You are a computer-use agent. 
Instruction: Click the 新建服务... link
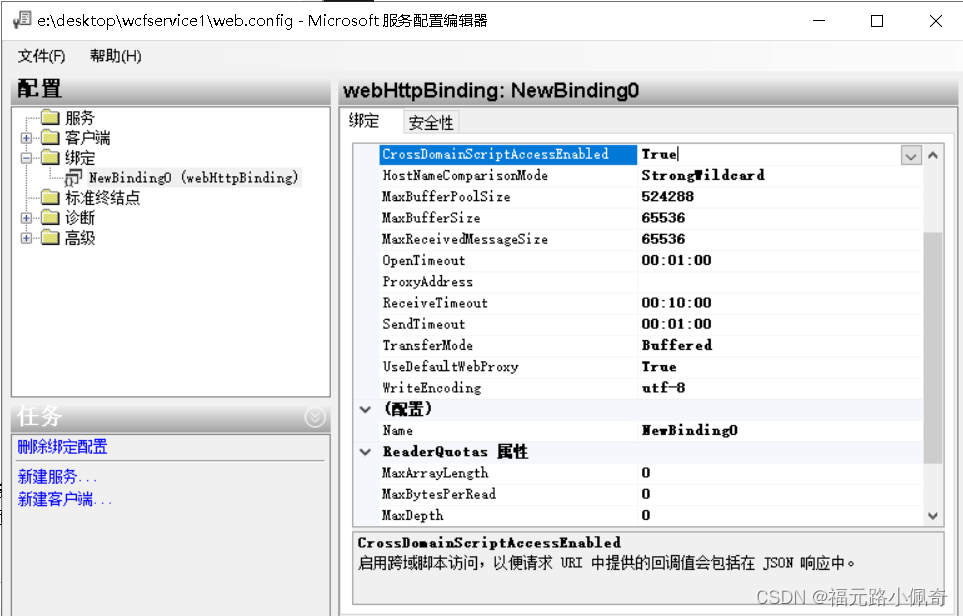click(x=58, y=477)
